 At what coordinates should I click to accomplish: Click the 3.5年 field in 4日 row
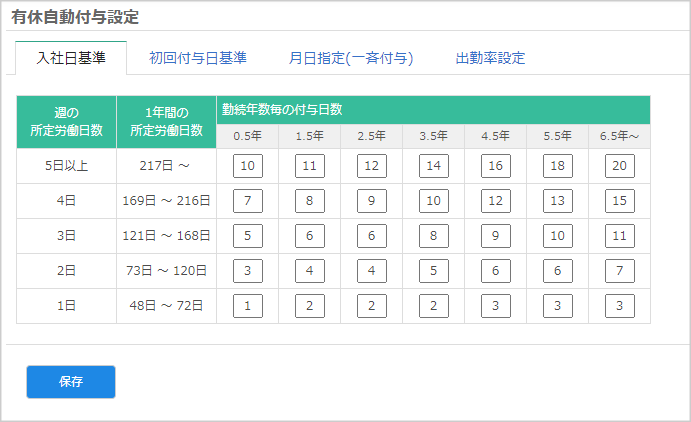(434, 201)
